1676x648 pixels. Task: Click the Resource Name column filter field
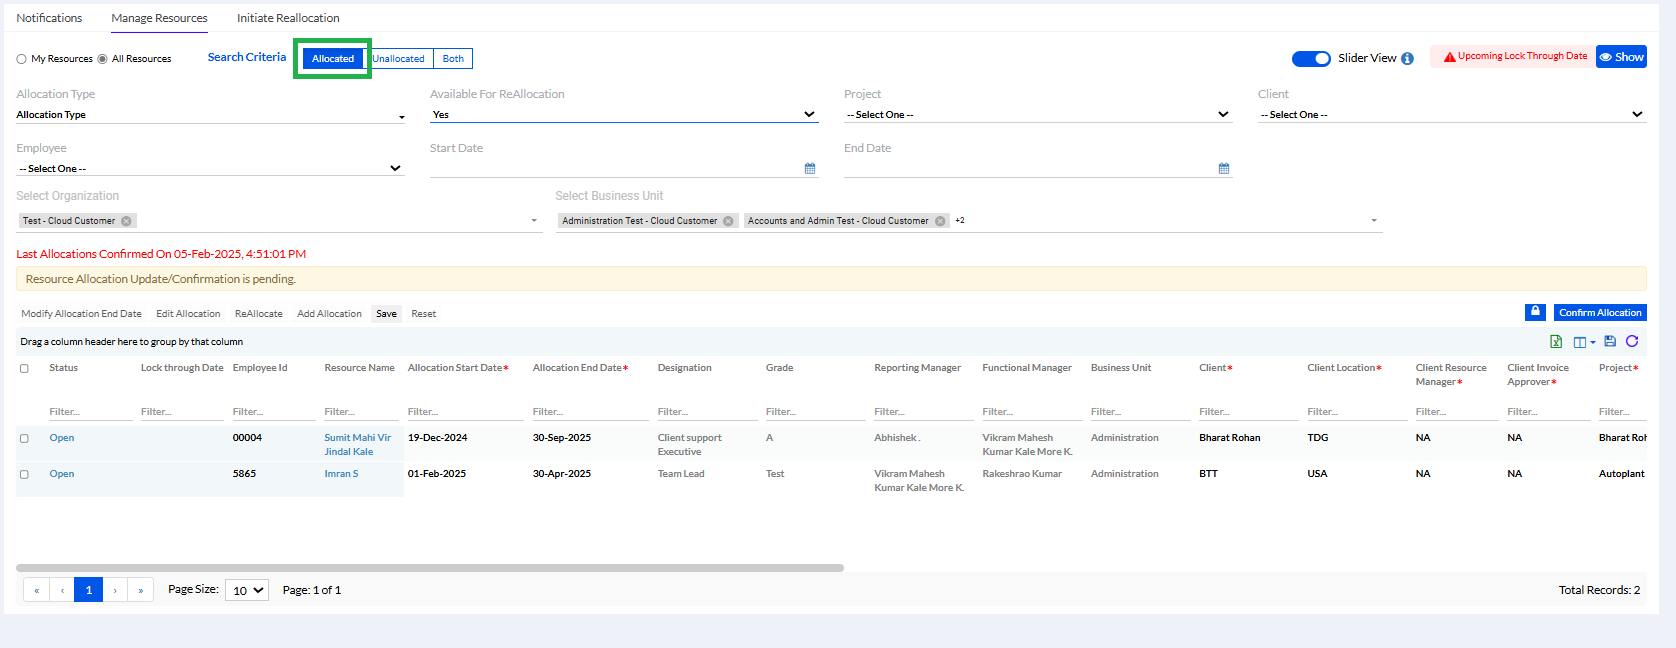pos(361,412)
